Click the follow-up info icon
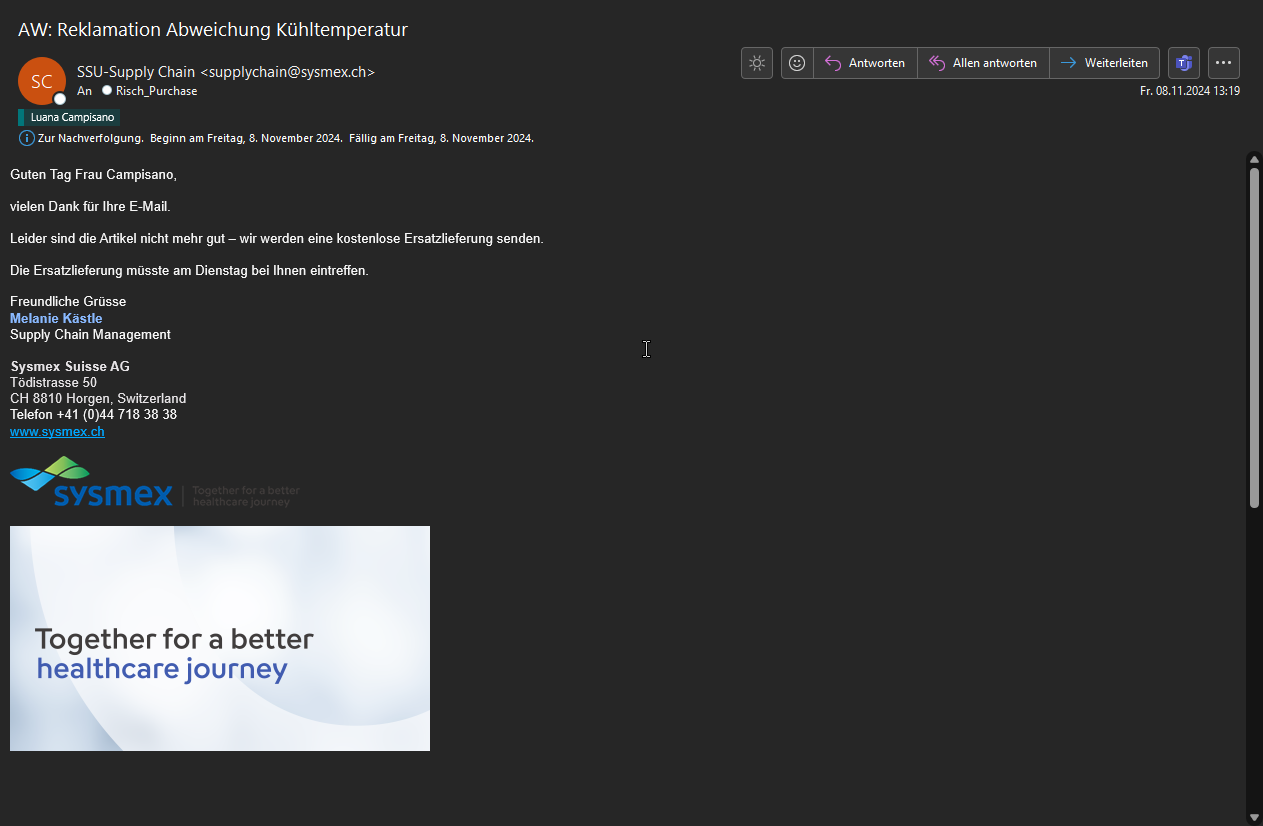The image size is (1263, 826). [x=27, y=138]
